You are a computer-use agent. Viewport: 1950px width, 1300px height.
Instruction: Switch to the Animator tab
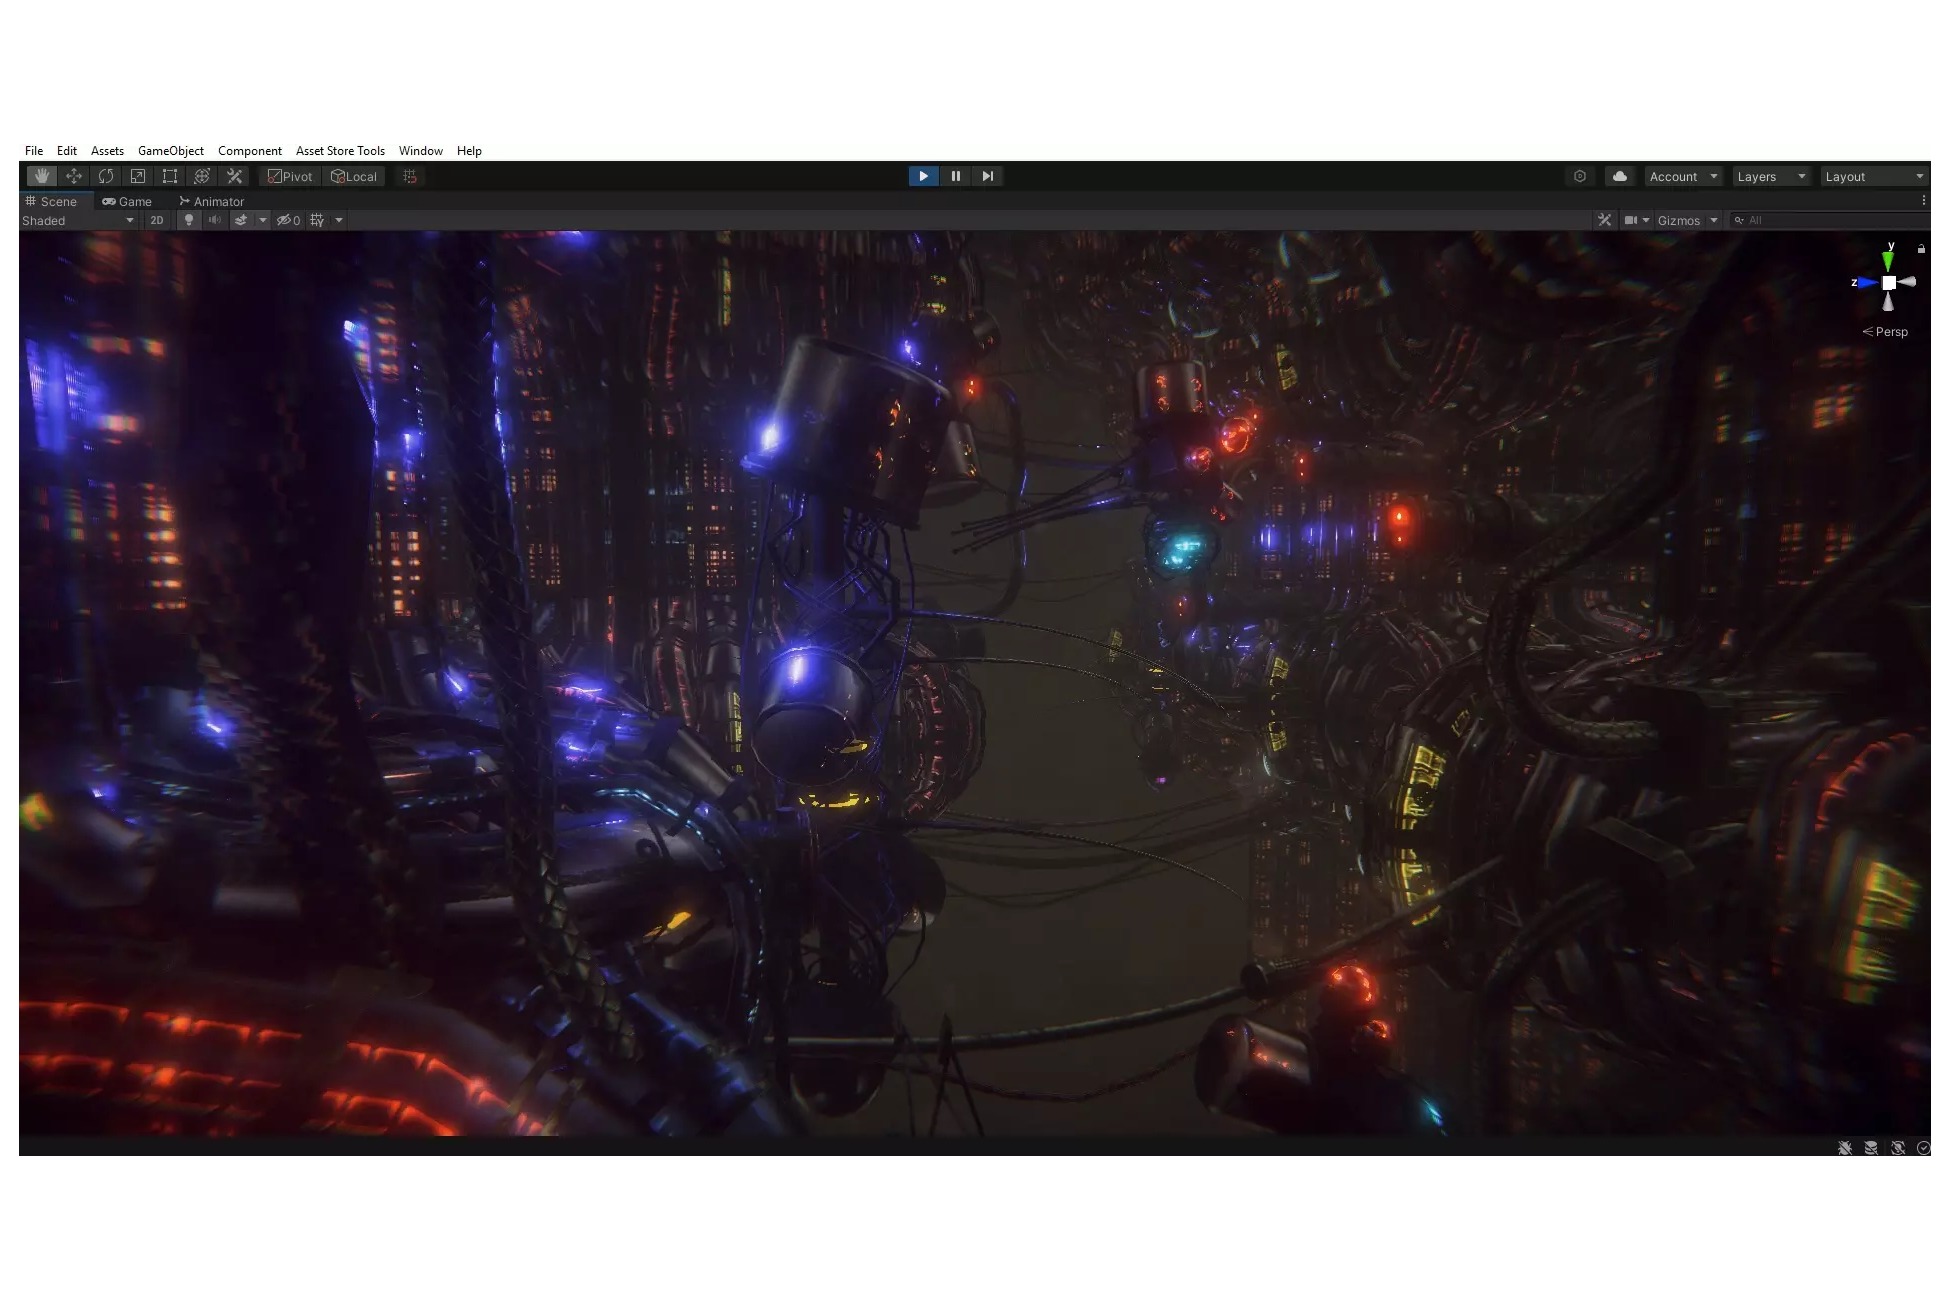pos(211,201)
